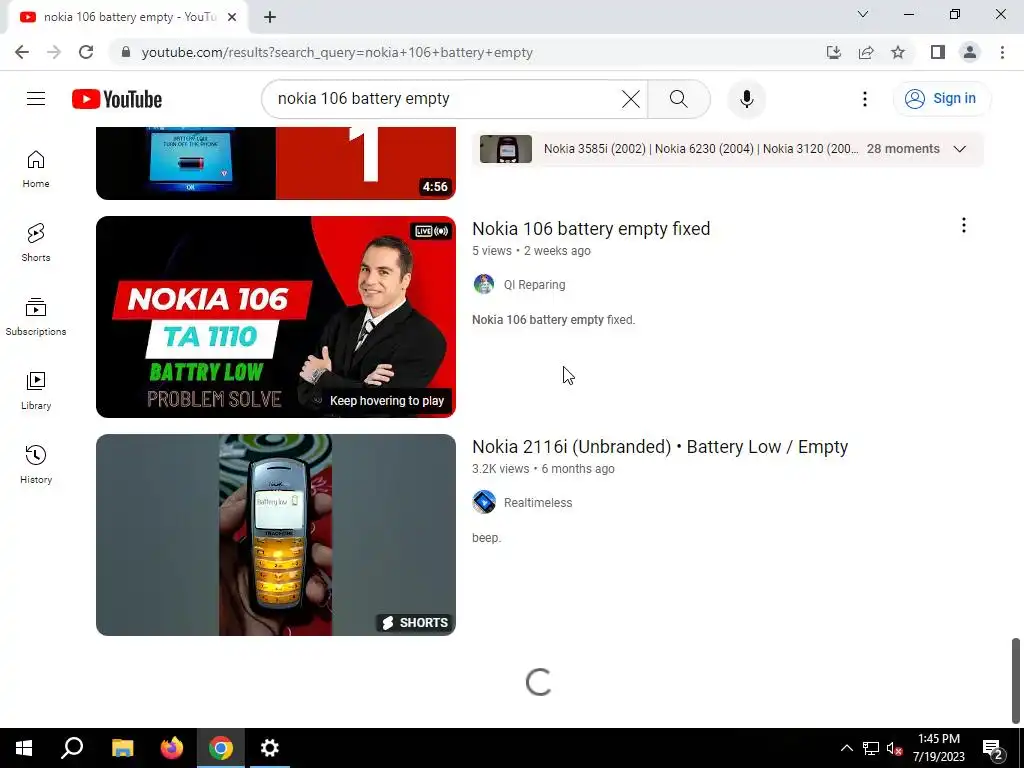
Task: Open Windows Settings from taskbar
Action: tap(270, 748)
